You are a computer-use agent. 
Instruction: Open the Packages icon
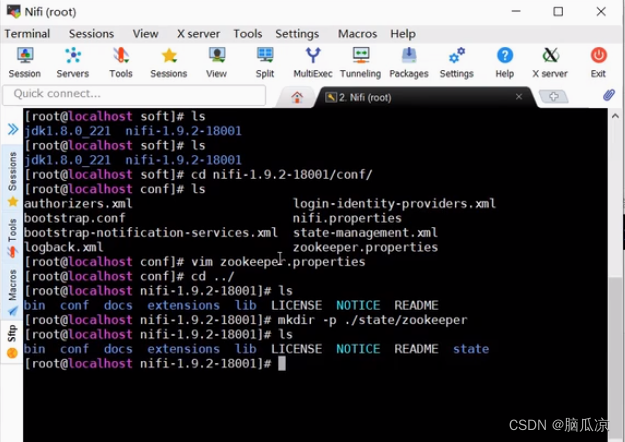tap(409, 63)
